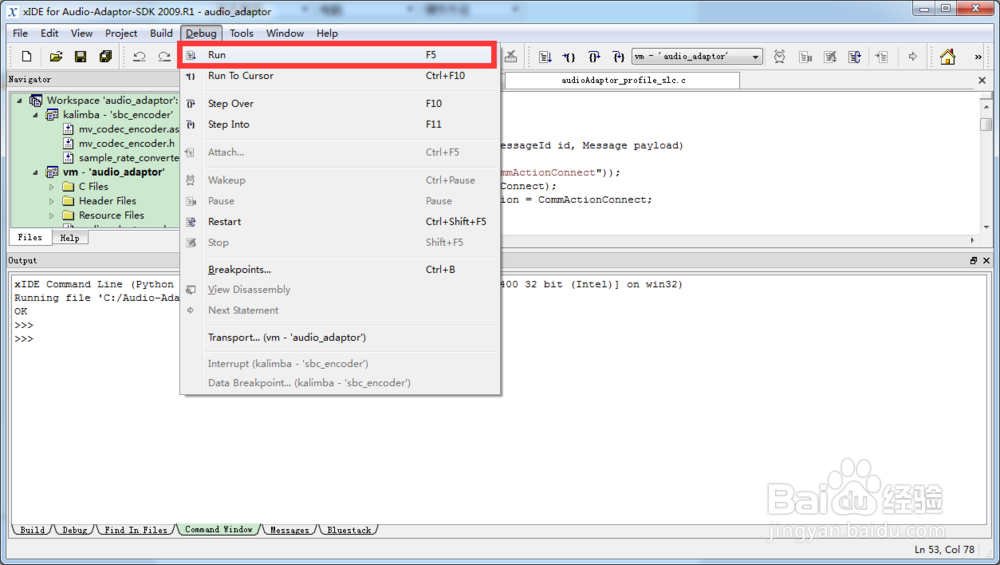The width and height of the screenshot is (1000, 565).
Task: Choose Restart from the Debug menu
Action: pyautogui.click(x=340, y=222)
